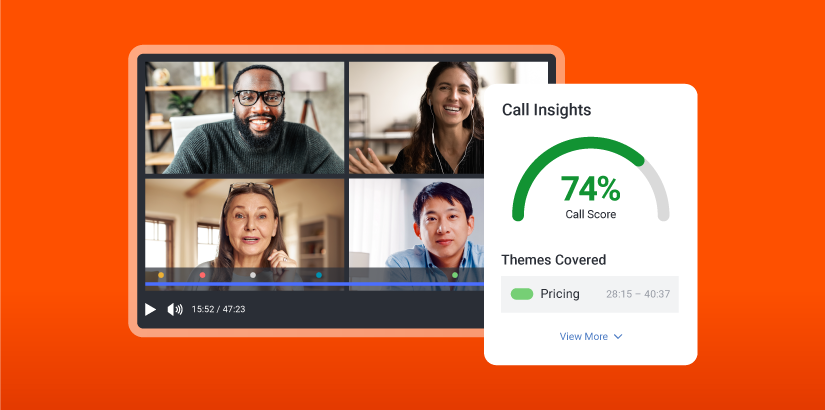
Task: Click the View More link
Action: [584, 337]
